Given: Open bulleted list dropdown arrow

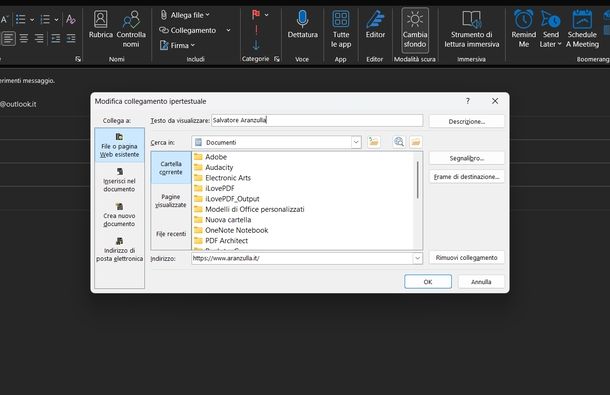Looking at the screenshot, I should click(x=32, y=19).
